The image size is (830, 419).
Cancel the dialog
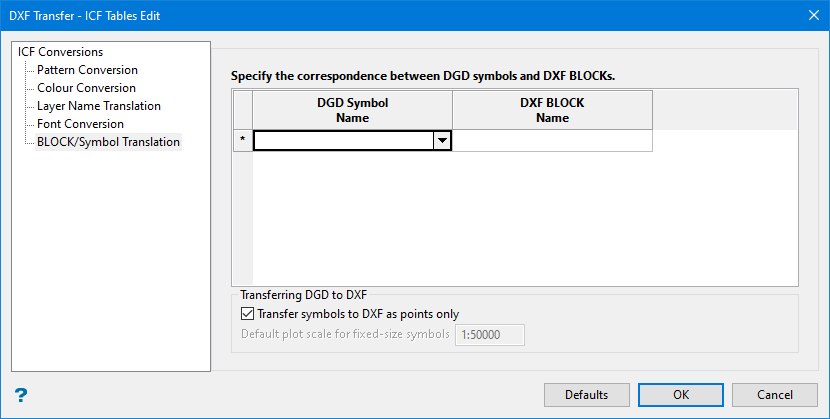(x=774, y=394)
